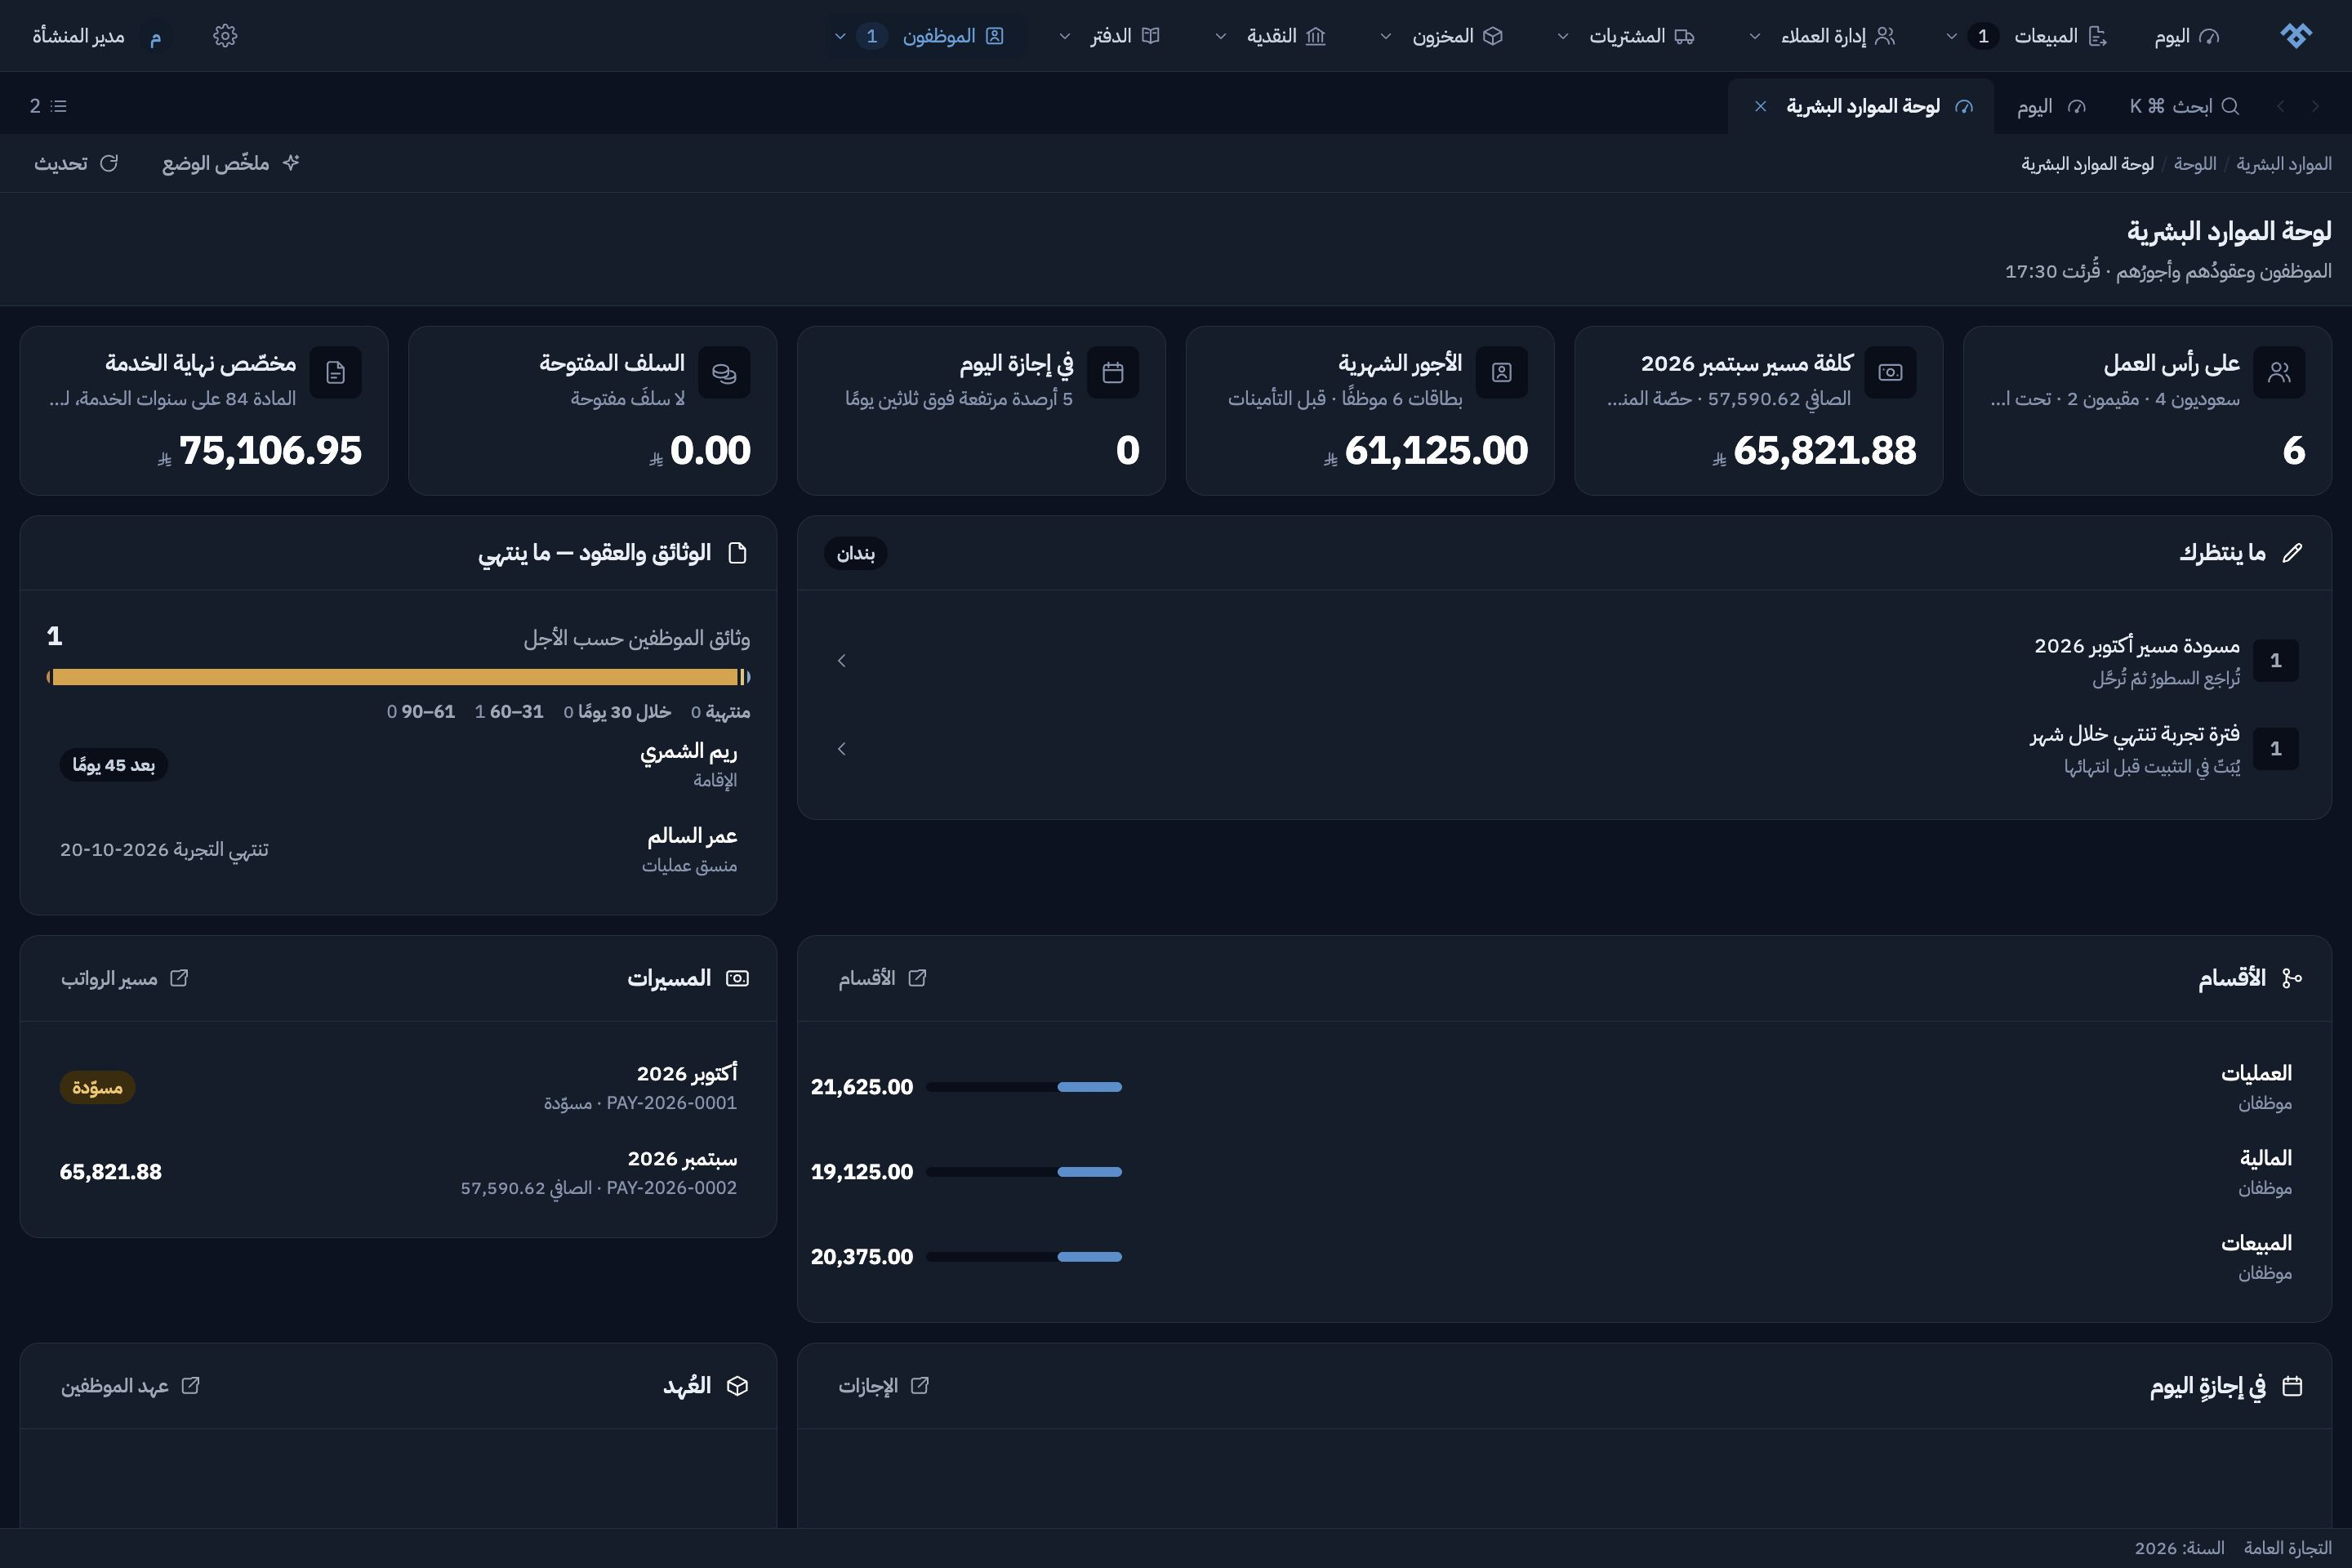Click the box icon beside العُهد heading
This screenshot has width=2352, height=1568.
pyautogui.click(x=738, y=1386)
